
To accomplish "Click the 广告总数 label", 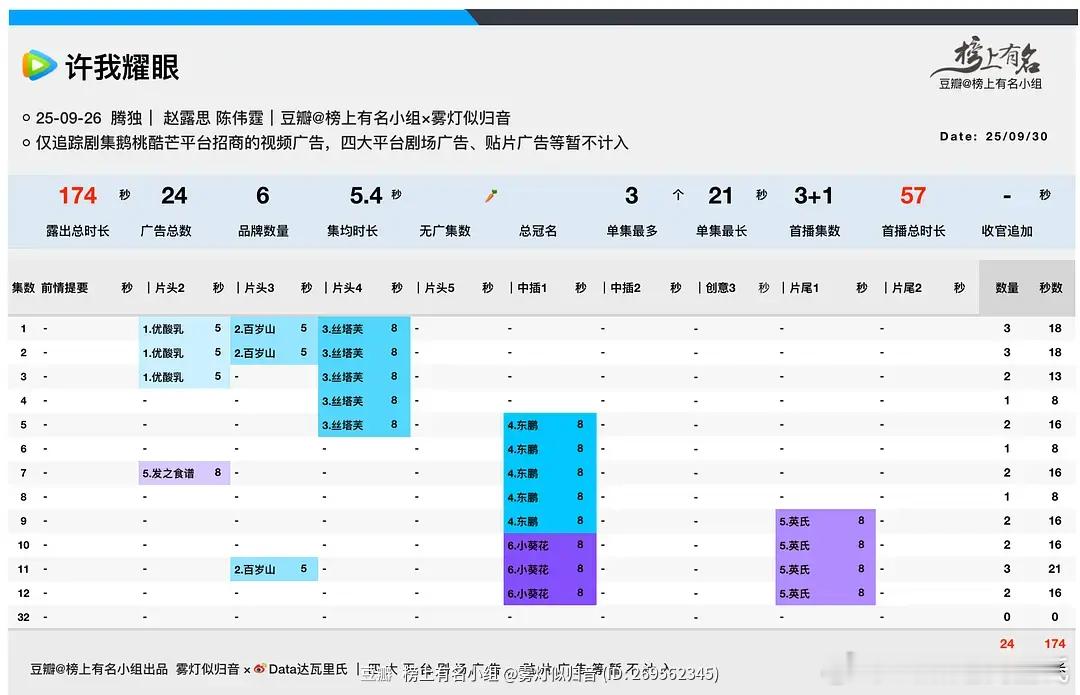I will click(166, 231).
